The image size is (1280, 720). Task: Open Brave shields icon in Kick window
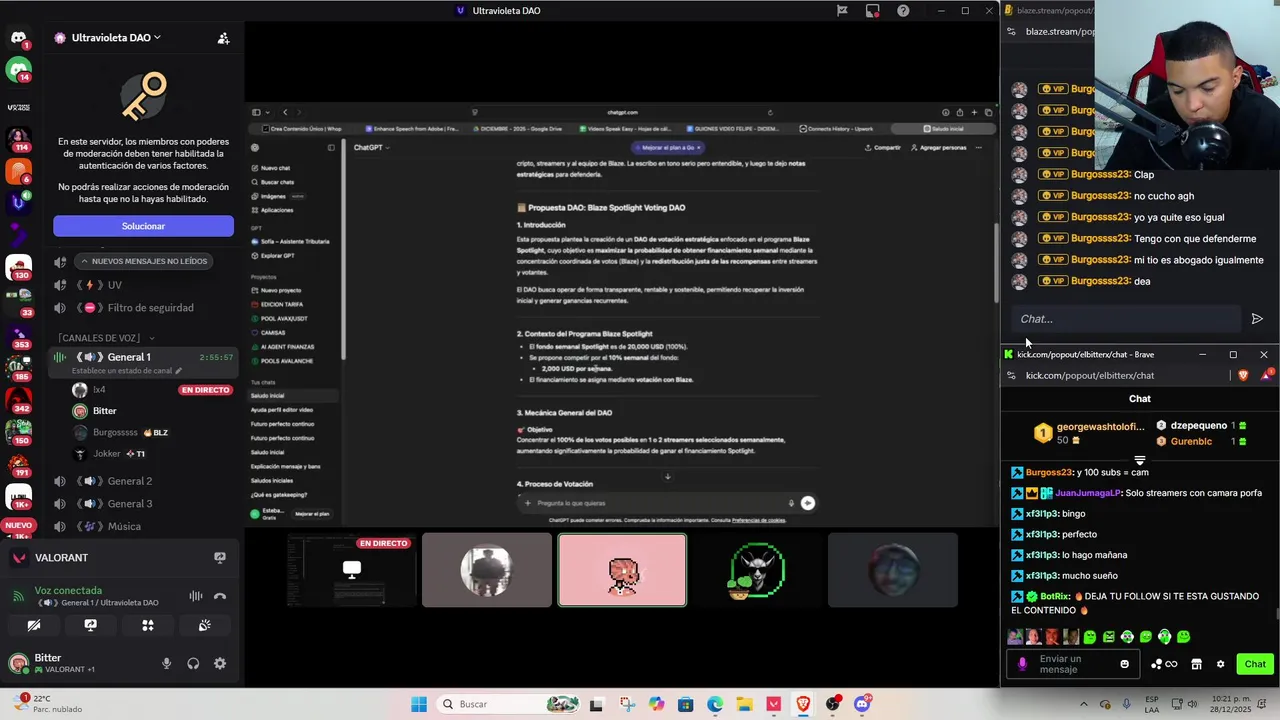click(1243, 375)
